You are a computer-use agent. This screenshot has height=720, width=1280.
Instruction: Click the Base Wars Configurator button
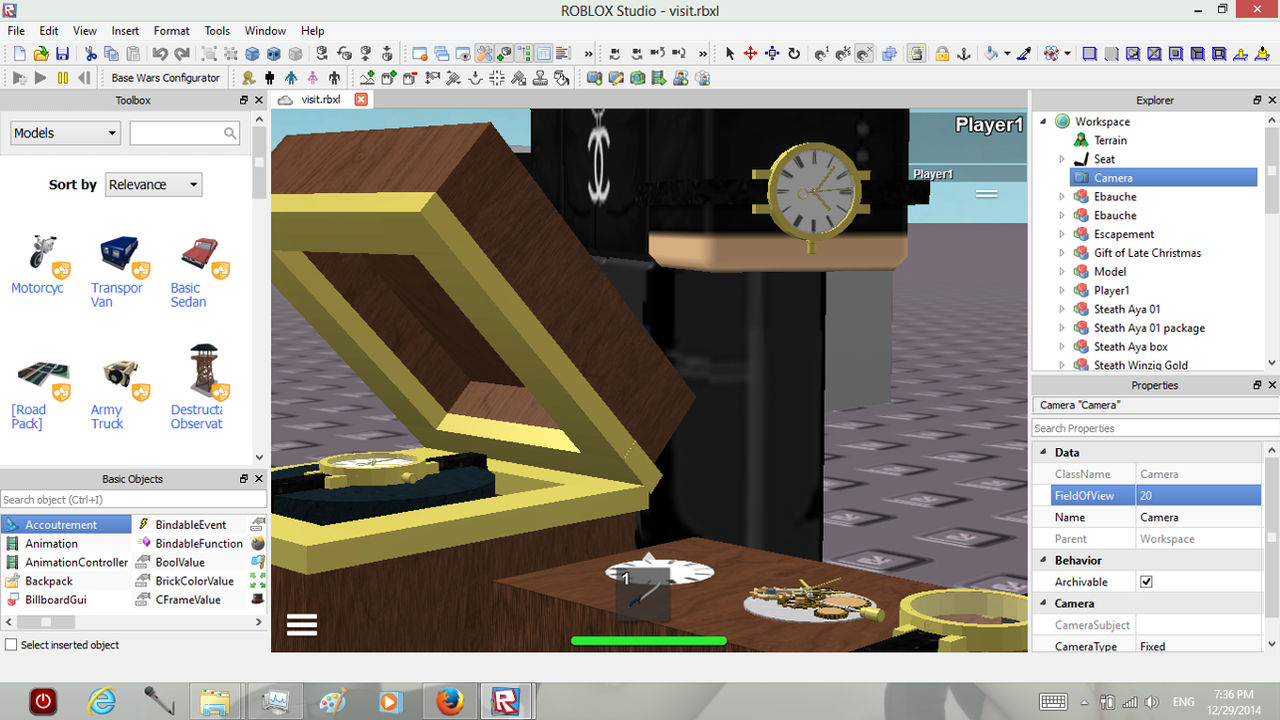[166, 77]
